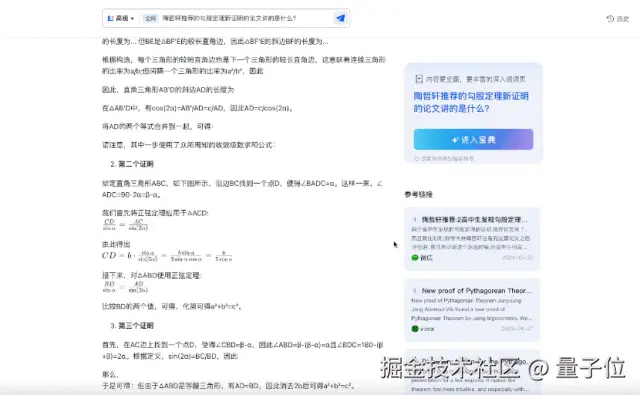This screenshot has width=640, height=395.
Task: Open New proof of Pythagorean Theorem reference
Action: pyautogui.click(x=472, y=310)
